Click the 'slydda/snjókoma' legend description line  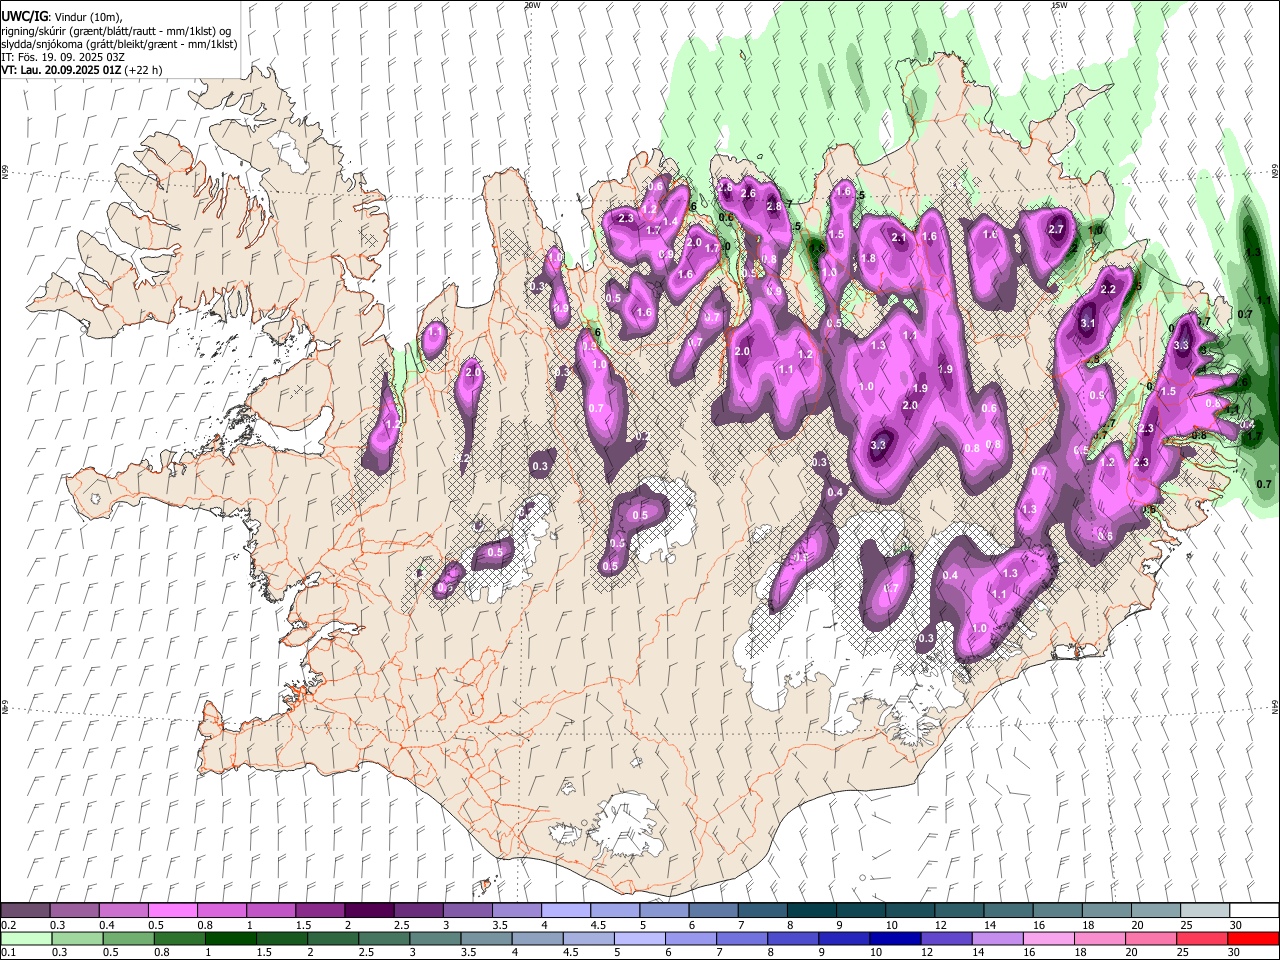tap(119, 44)
